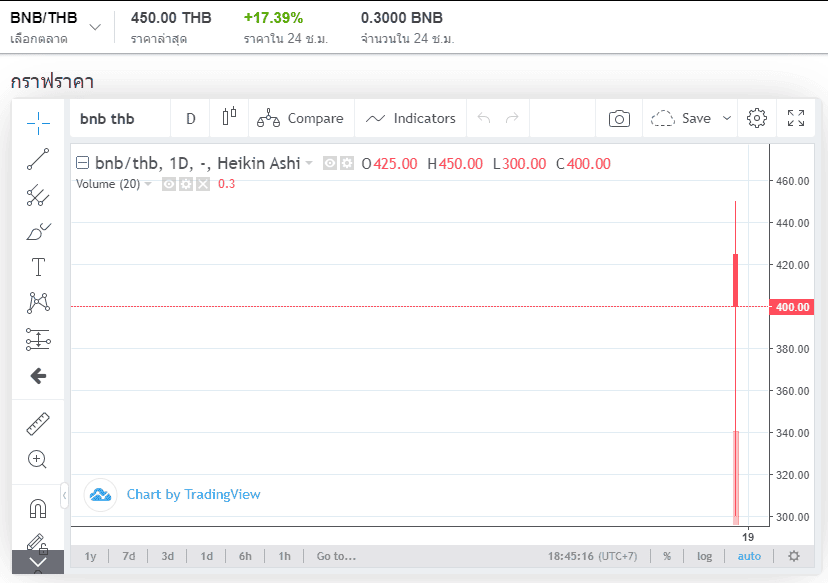Image resolution: width=828 pixels, height=583 pixels.
Task: Open the Indicators menu
Action: [410, 118]
